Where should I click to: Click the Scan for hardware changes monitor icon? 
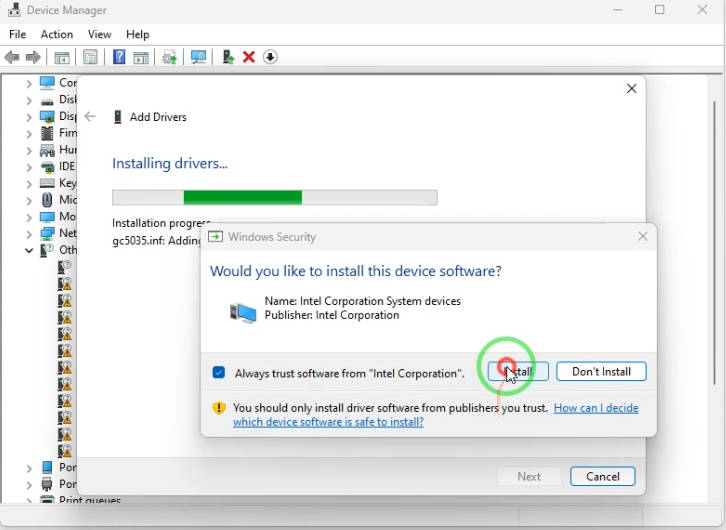click(199, 57)
